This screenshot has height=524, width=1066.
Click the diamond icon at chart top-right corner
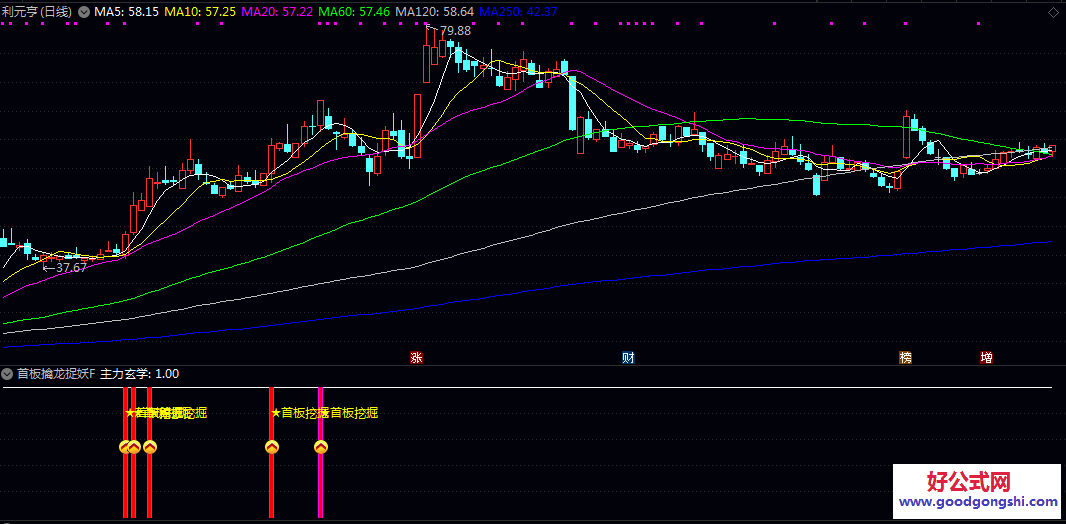(x=1054, y=12)
